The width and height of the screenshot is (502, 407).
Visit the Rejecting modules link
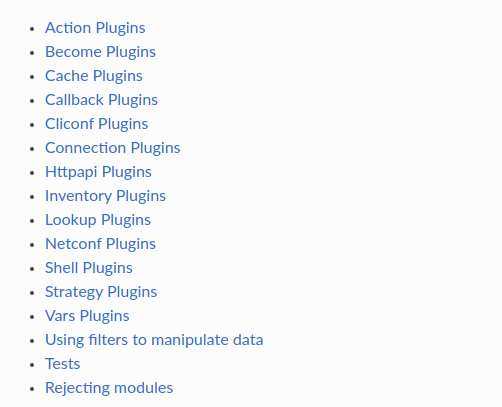tap(109, 388)
